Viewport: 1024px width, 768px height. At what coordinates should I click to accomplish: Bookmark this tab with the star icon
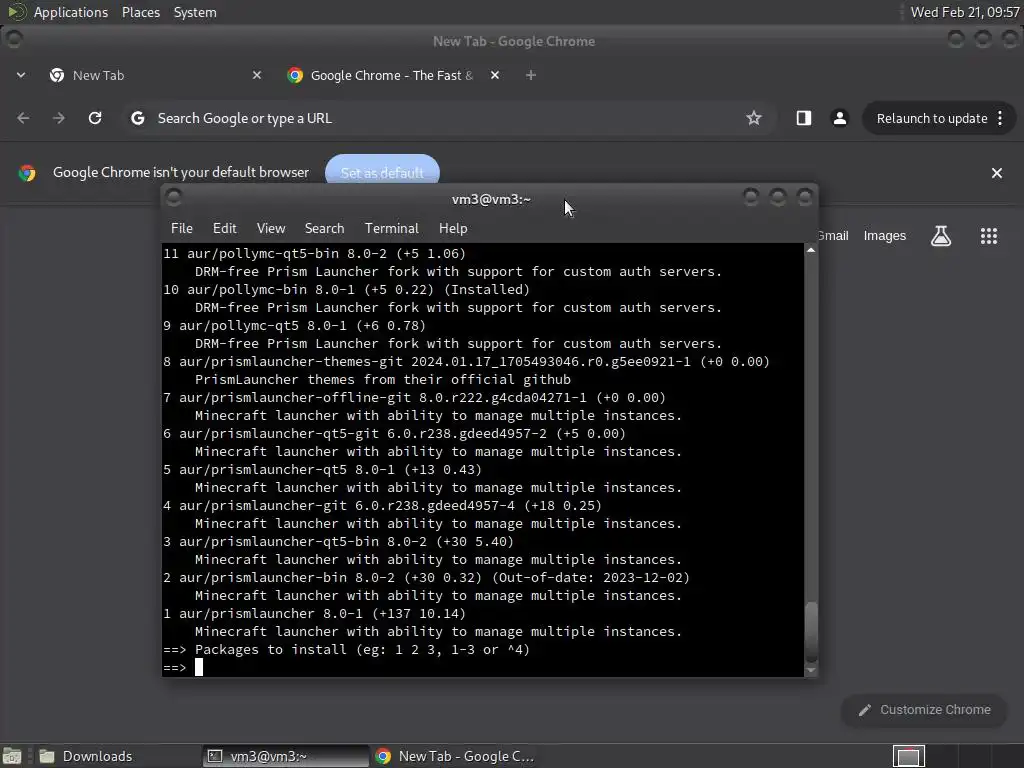click(754, 118)
